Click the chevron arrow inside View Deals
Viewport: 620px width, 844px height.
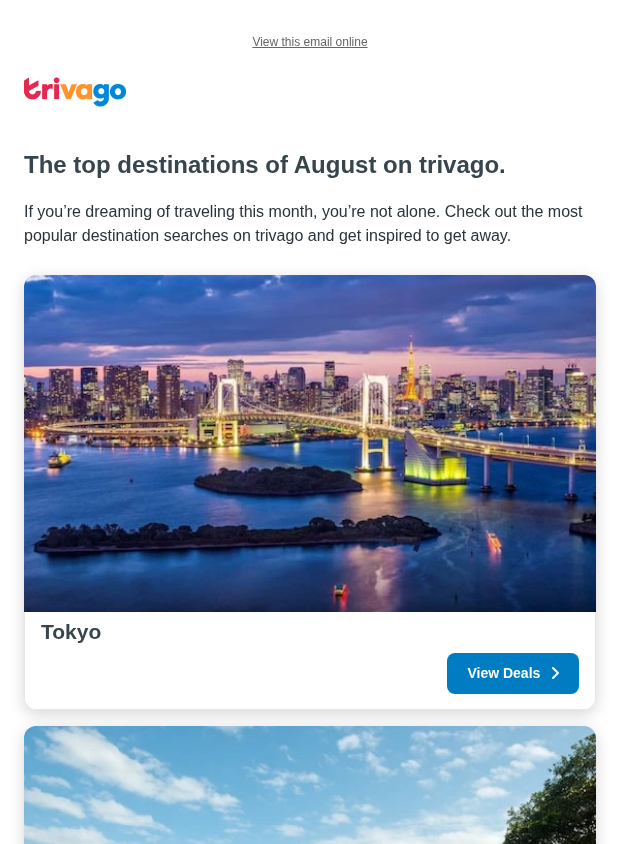click(x=556, y=673)
